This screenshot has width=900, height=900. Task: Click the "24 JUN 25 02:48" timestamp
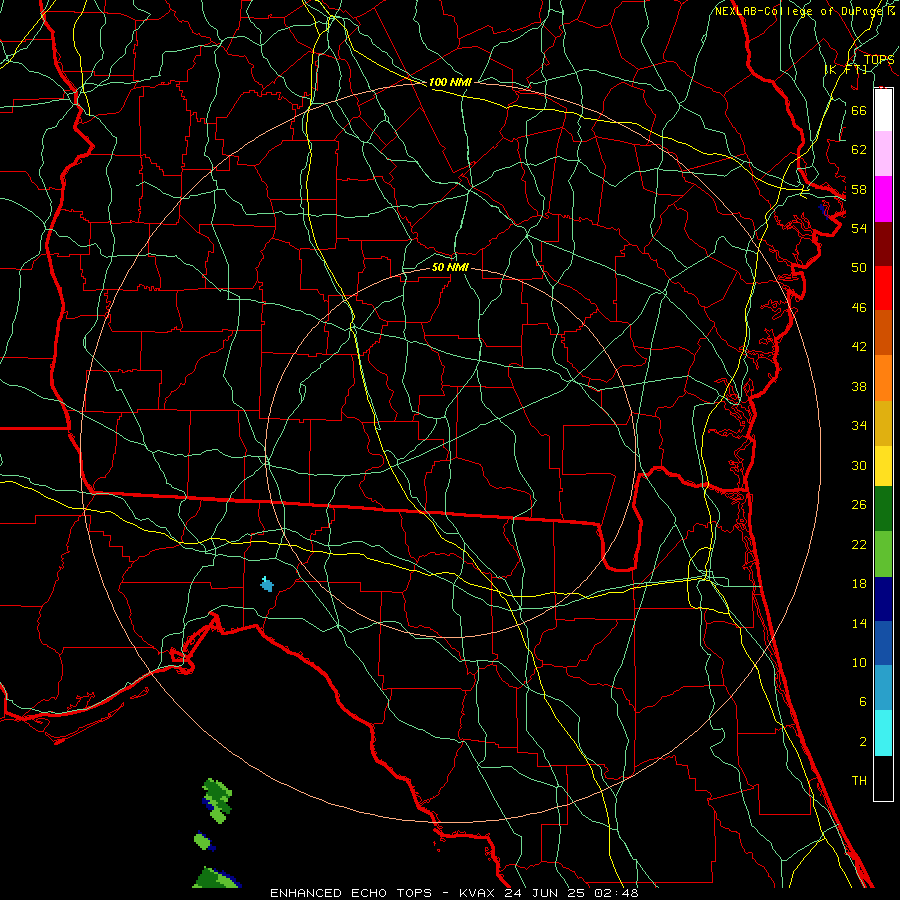(571, 893)
